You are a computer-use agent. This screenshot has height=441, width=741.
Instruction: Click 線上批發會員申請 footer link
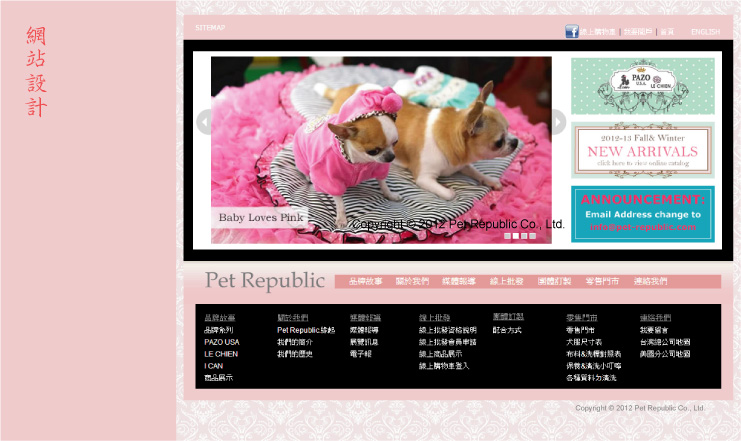[448, 342]
